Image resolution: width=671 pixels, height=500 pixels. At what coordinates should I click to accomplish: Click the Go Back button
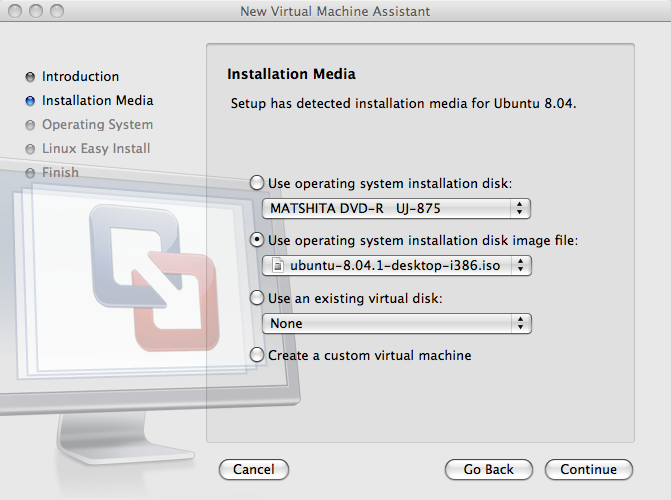coord(489,470)
